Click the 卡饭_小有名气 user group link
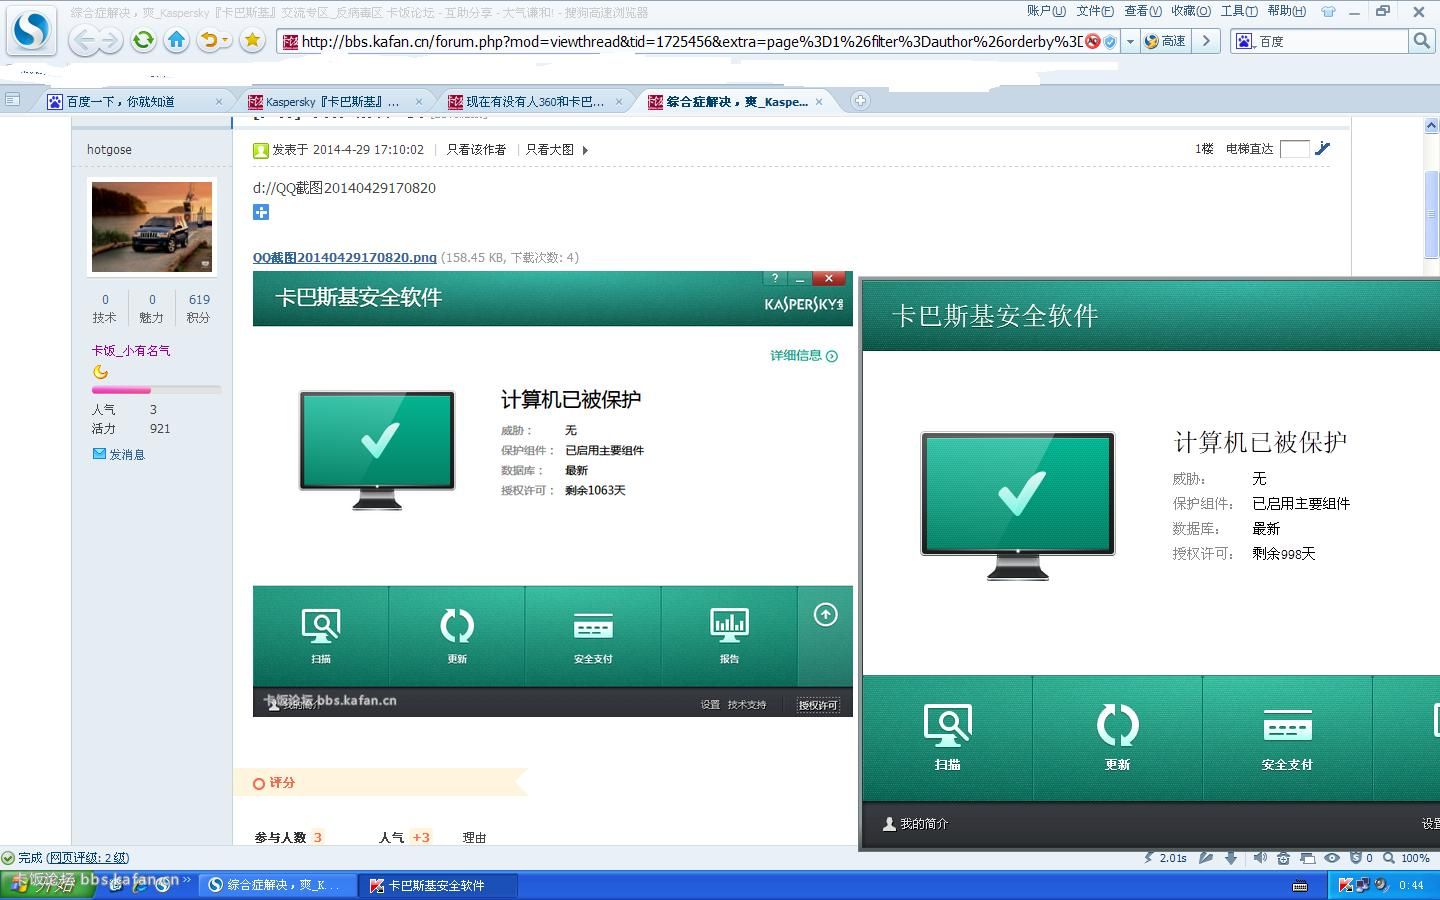Viewport: 1440px width, 900px height. point(131,350)
